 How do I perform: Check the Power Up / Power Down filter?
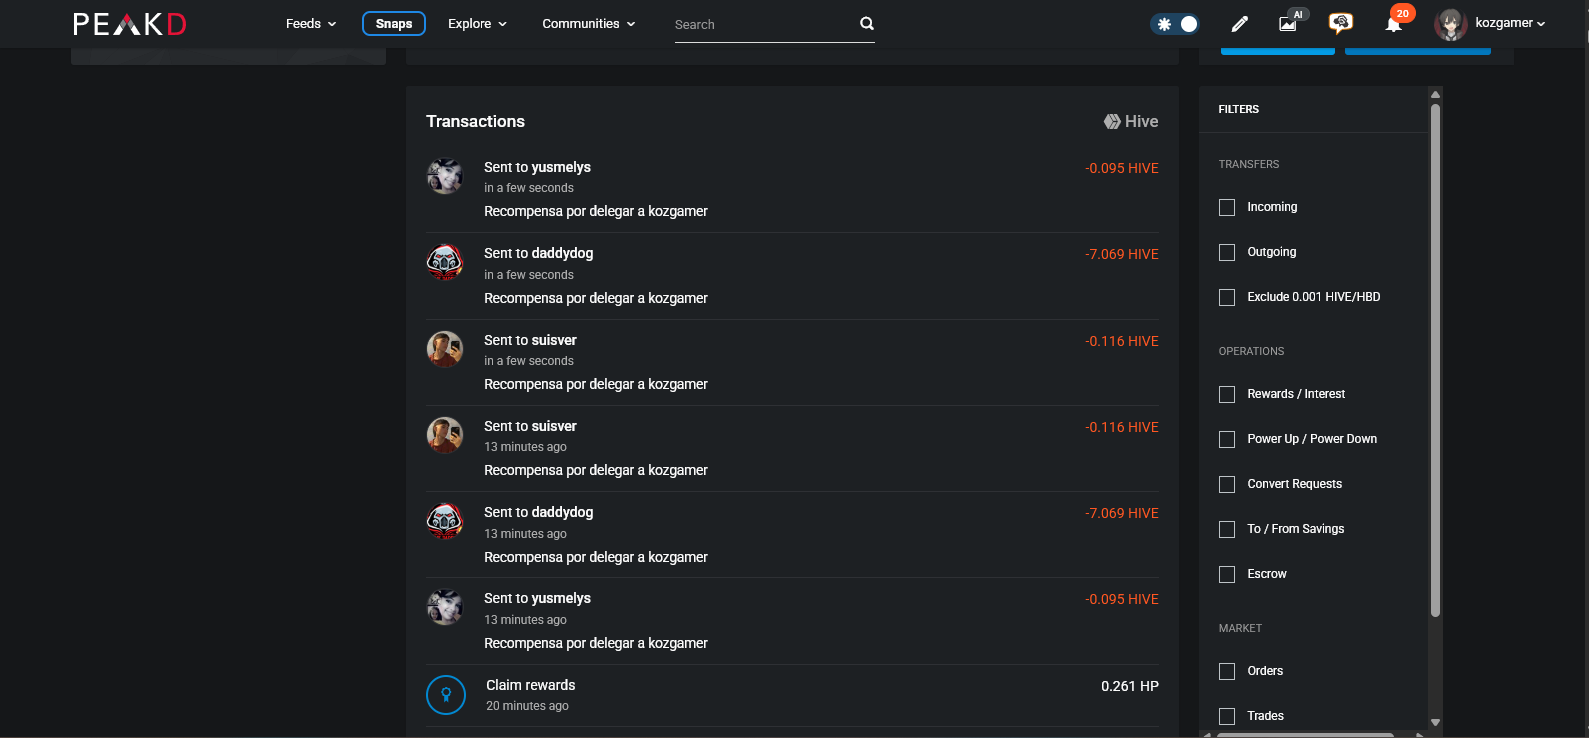click(x=1227, y=439)
